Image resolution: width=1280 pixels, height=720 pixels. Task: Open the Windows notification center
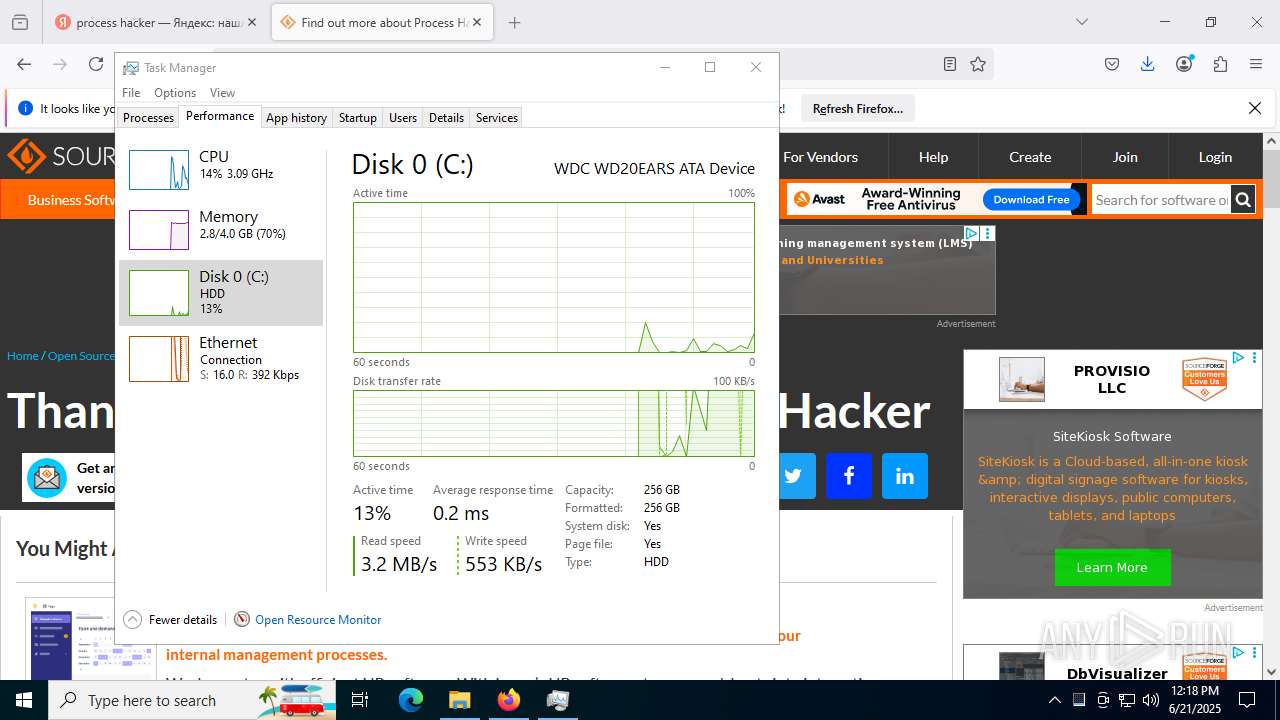pos(1247,700)
